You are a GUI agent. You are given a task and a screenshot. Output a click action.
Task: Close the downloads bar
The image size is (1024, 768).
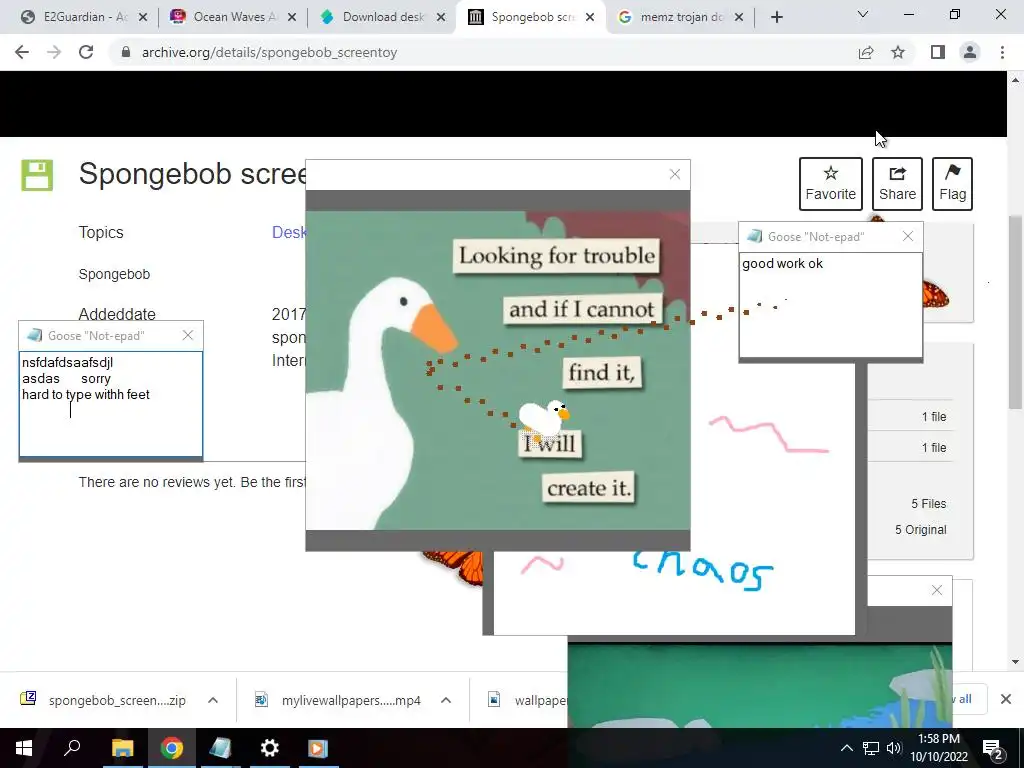point(1006,699)
